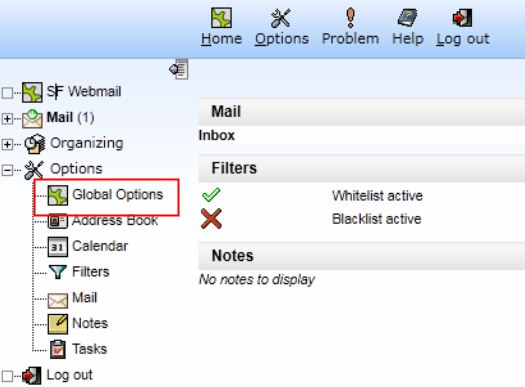
Task: Open Filters options in sidebar
Action: coord(91,272)
